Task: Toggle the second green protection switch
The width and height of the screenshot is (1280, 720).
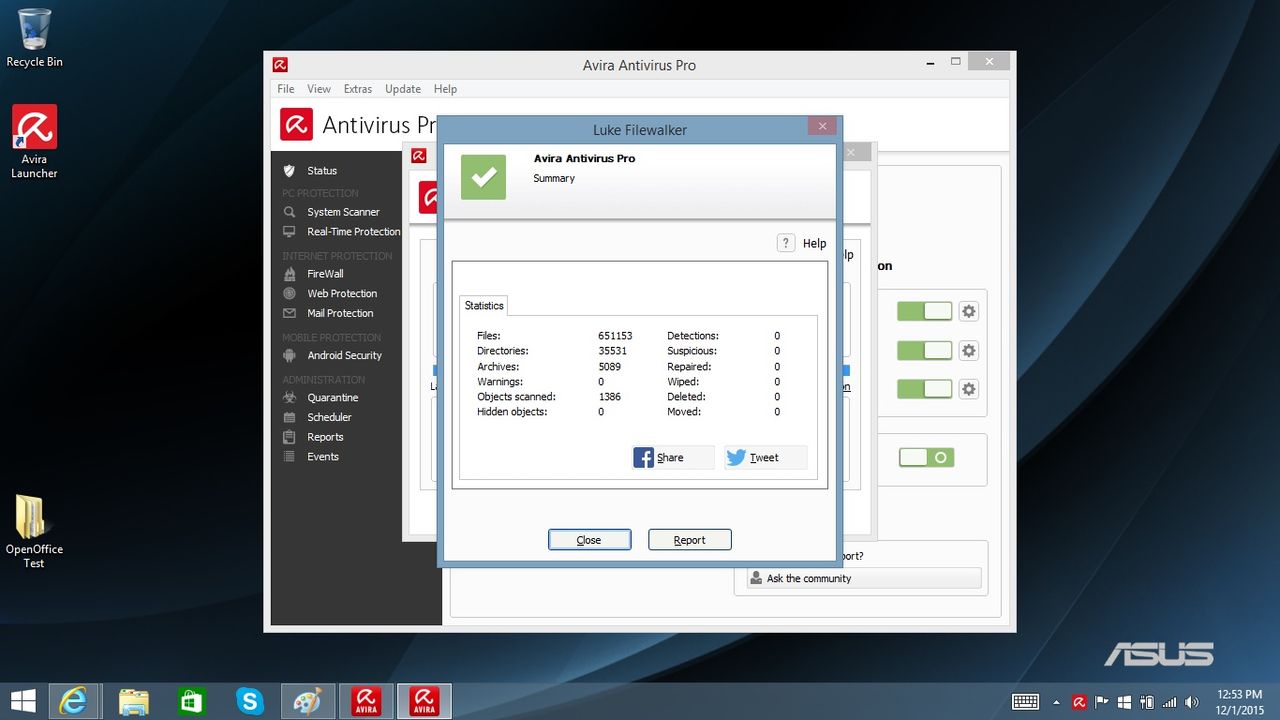Action: click(x=925, y=351)
